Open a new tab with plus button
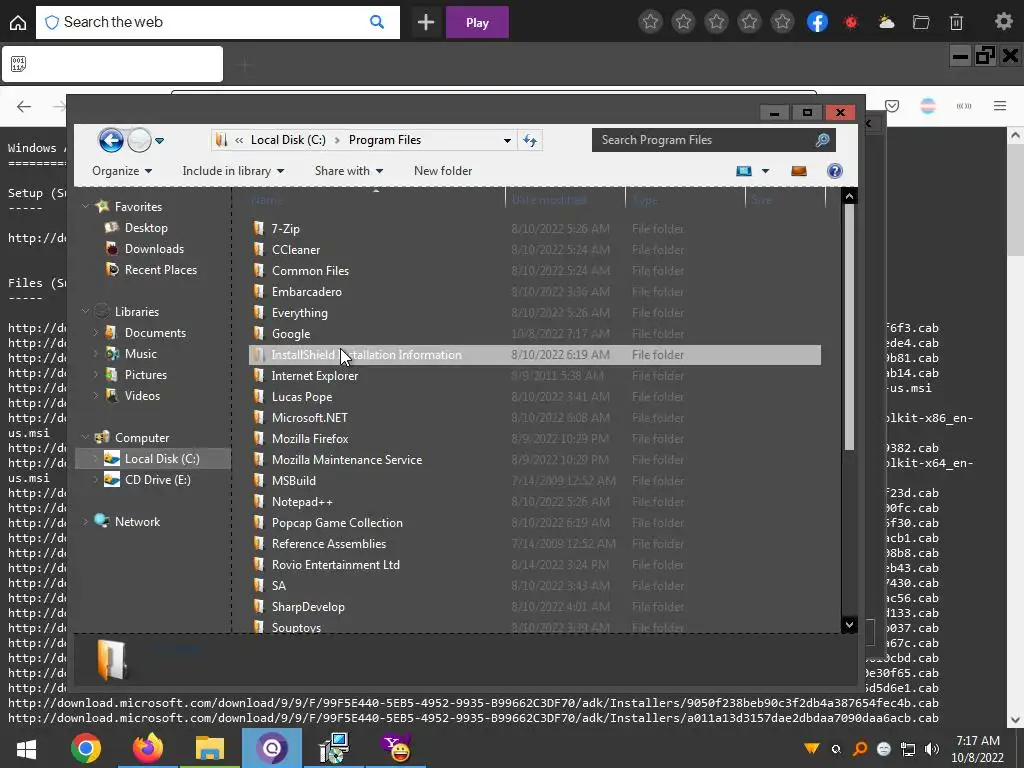This screenshot has width=1024, height=768. tap(426, 22)
